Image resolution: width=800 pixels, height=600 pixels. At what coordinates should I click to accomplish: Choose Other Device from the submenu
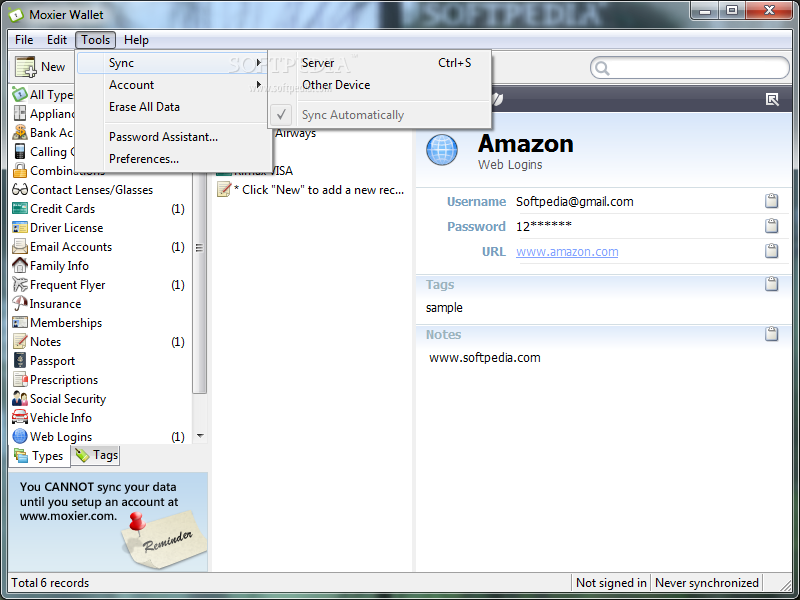380,85
